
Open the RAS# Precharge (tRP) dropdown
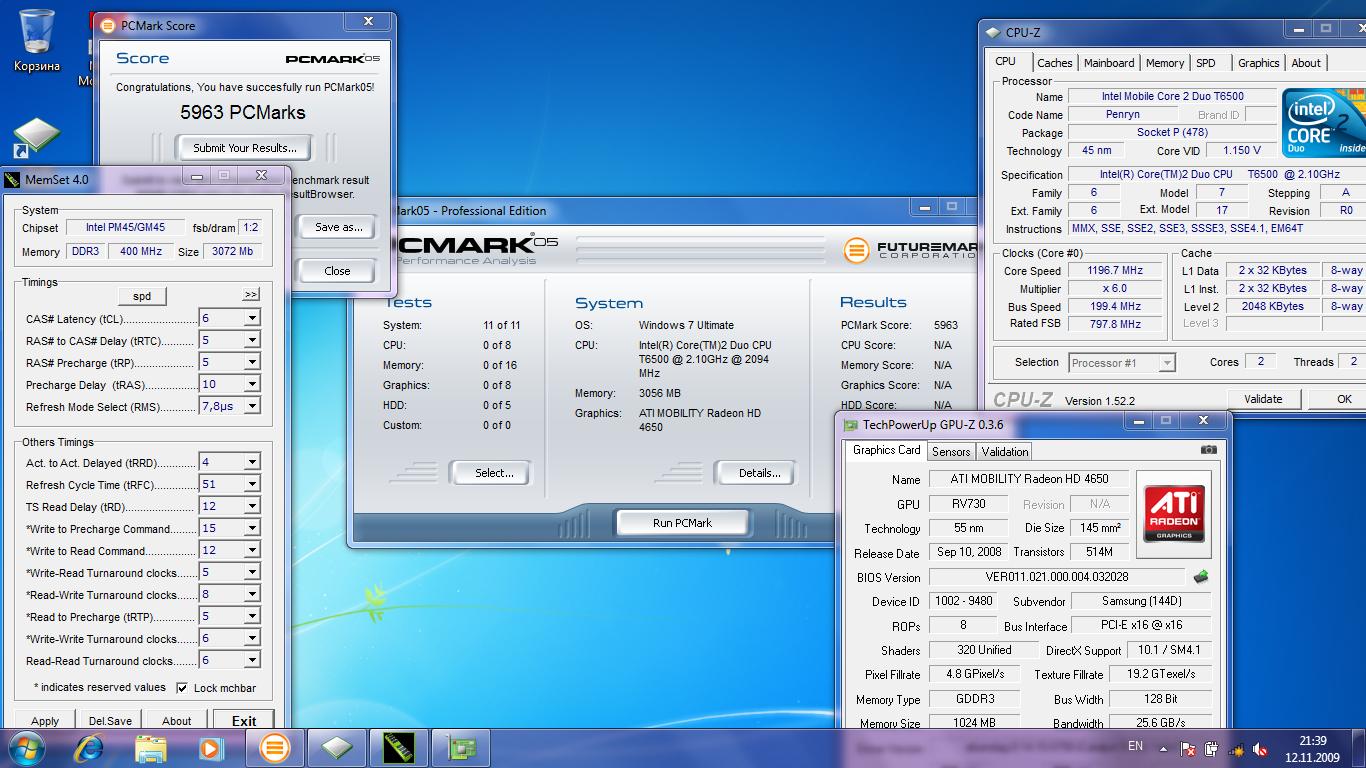pos(252,362)
